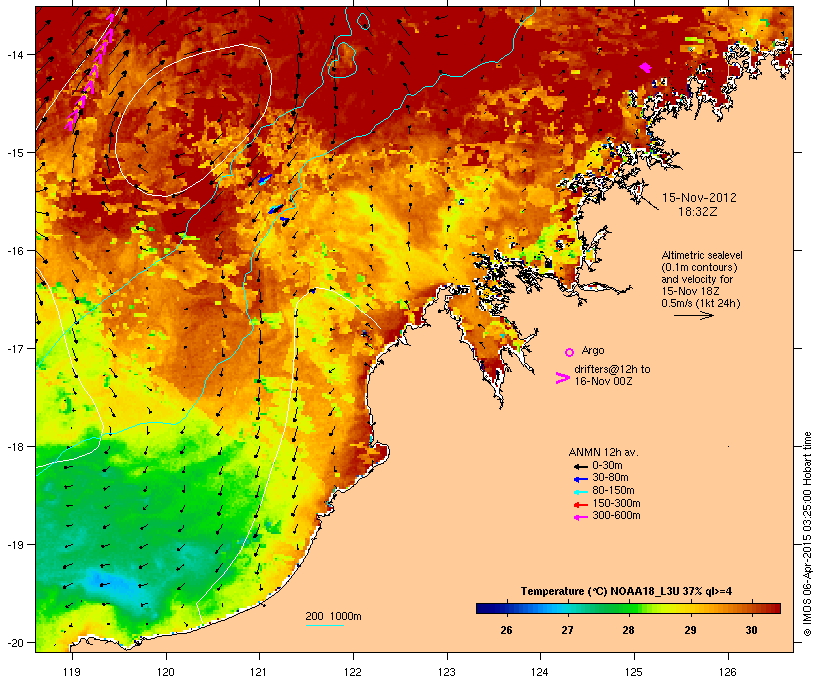Click the longitude label 119
The width and height of the screenshot is (820, 680).
[72, 672]
